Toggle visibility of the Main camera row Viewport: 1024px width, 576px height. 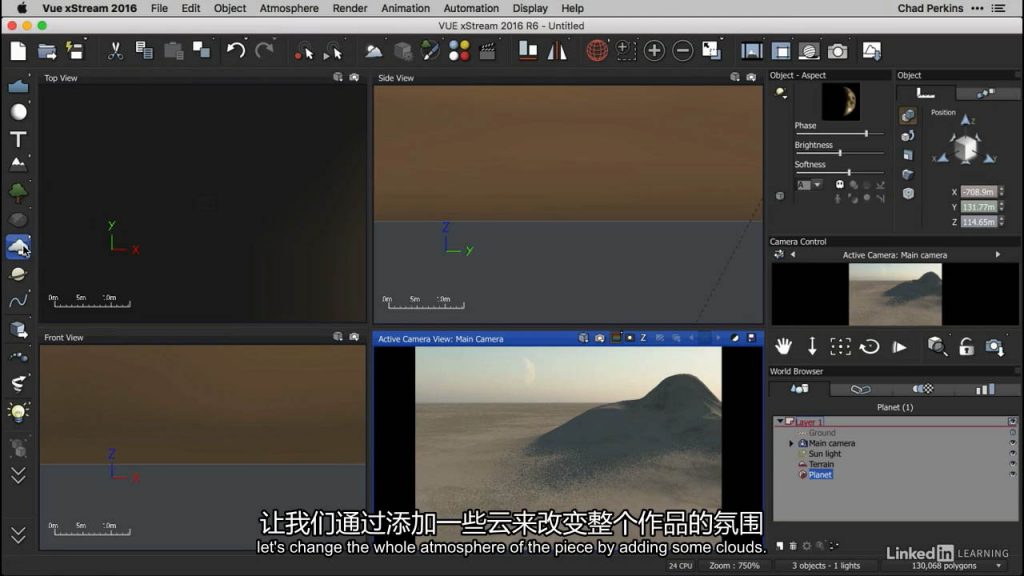tap(1012, 443)
